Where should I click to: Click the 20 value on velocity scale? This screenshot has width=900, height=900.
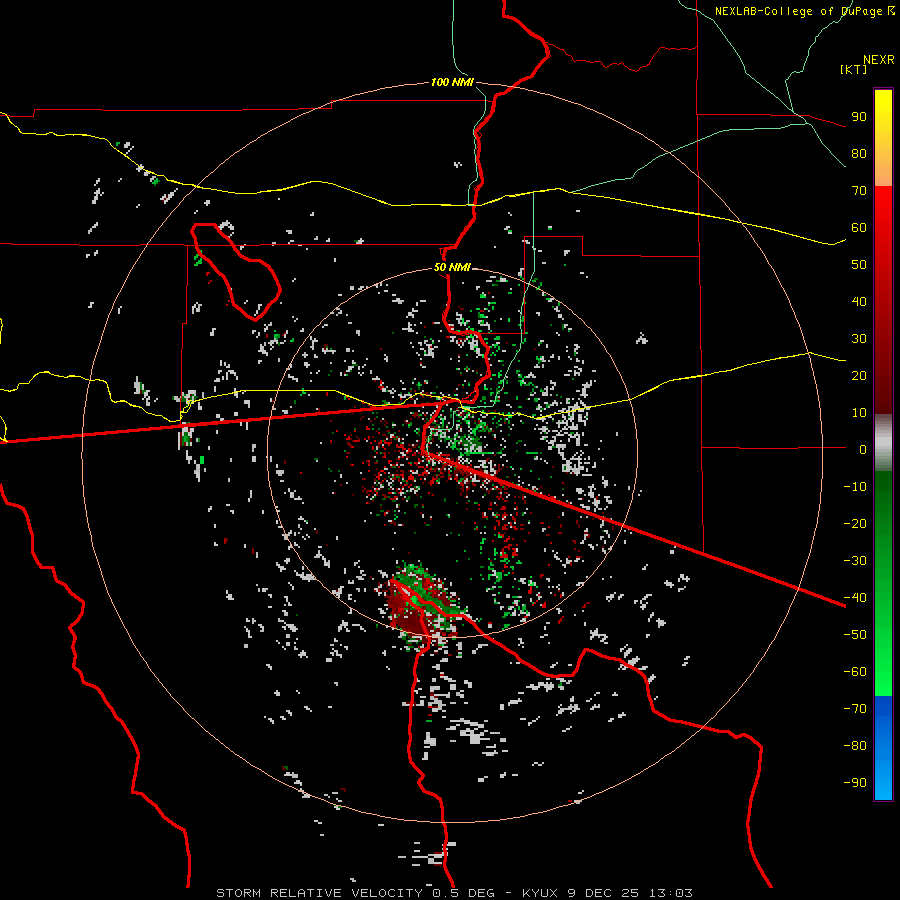click(x=859, y=376)
